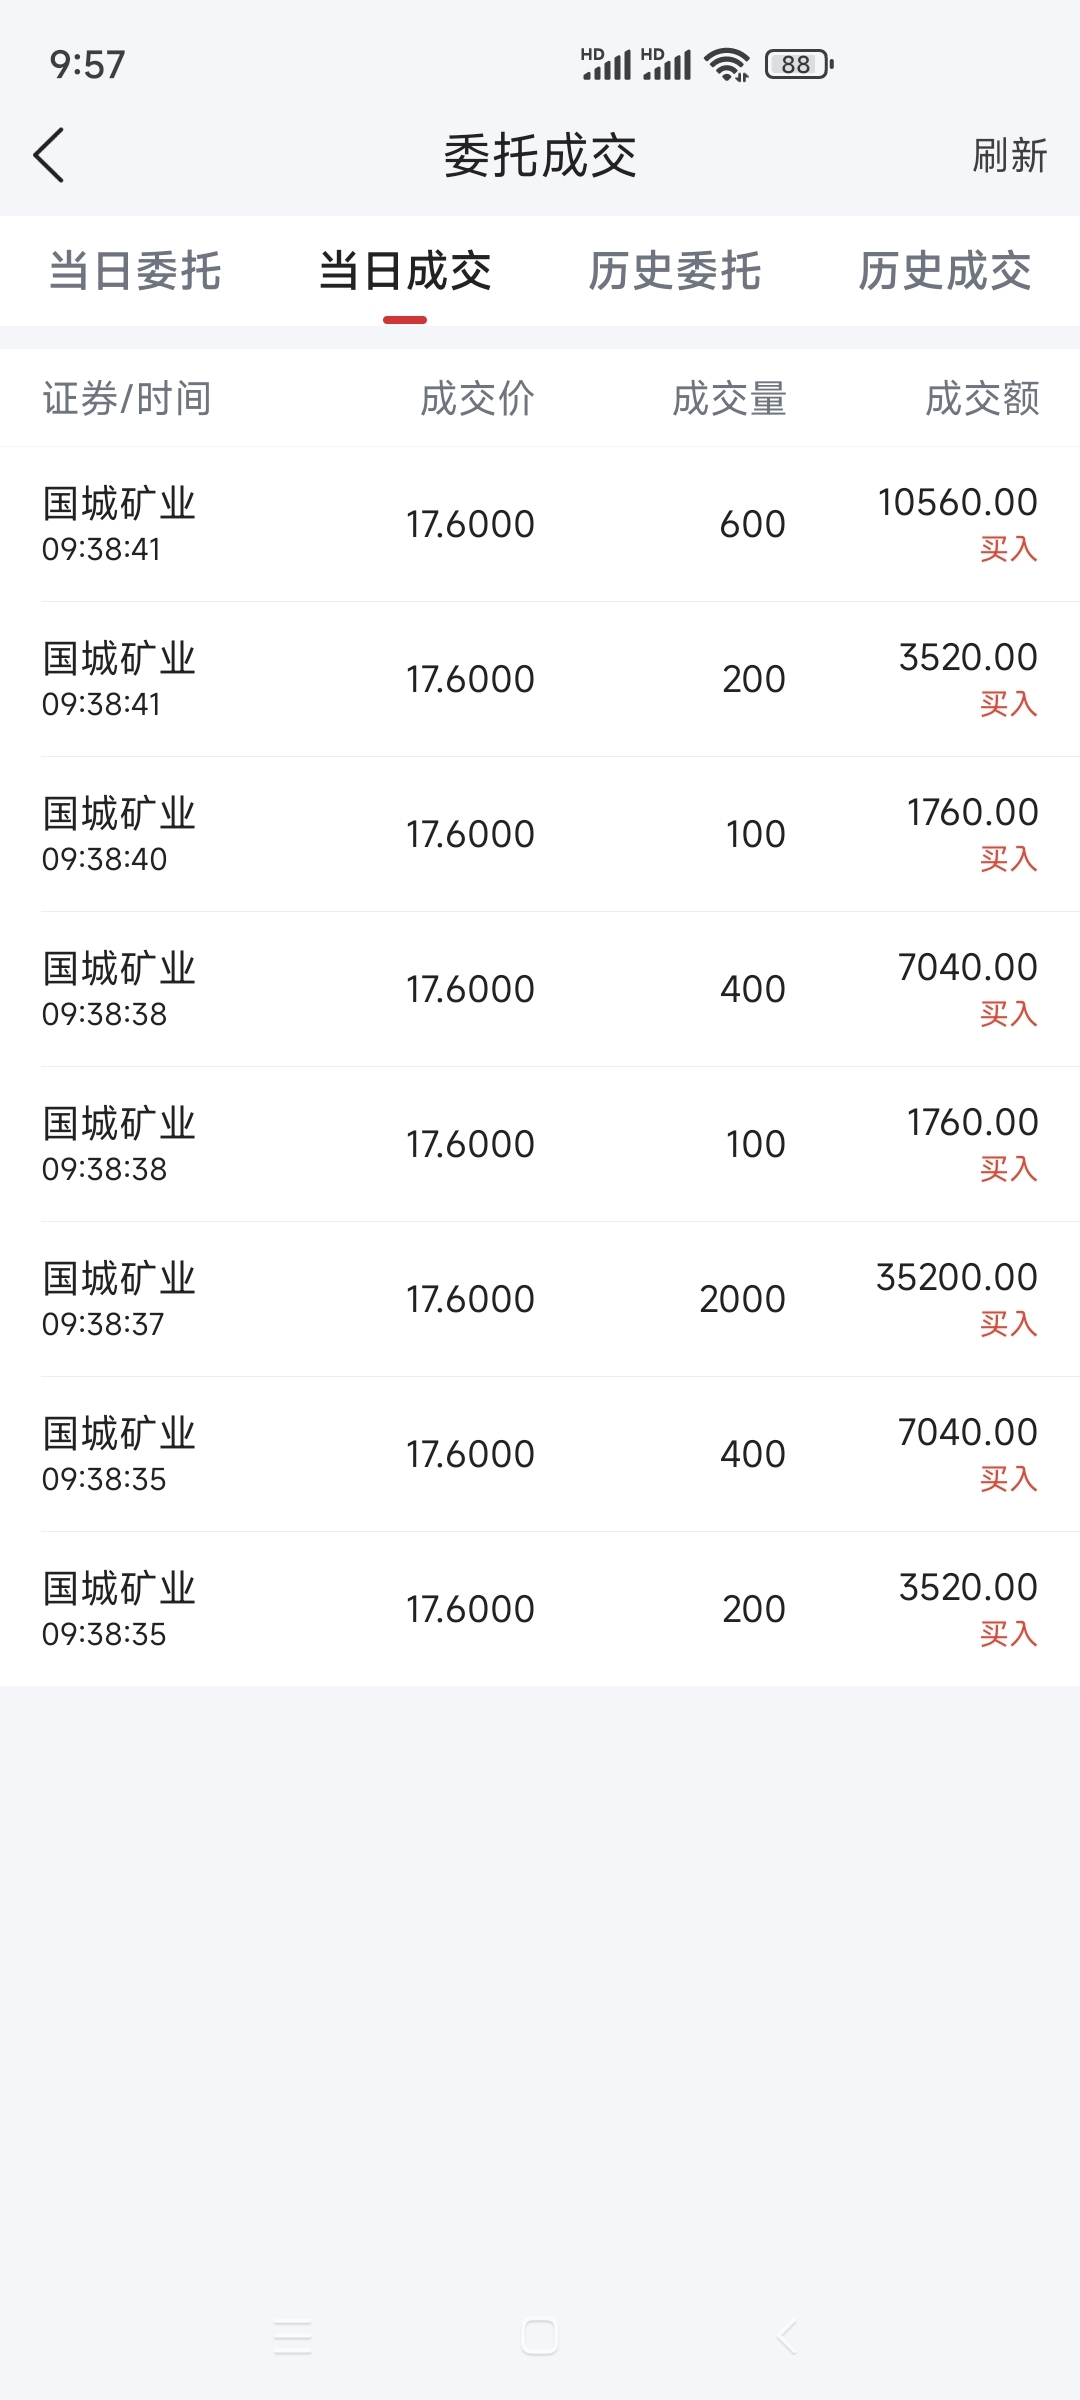Open the 3520.00 trade at 09:38:41

pos(540,679)
